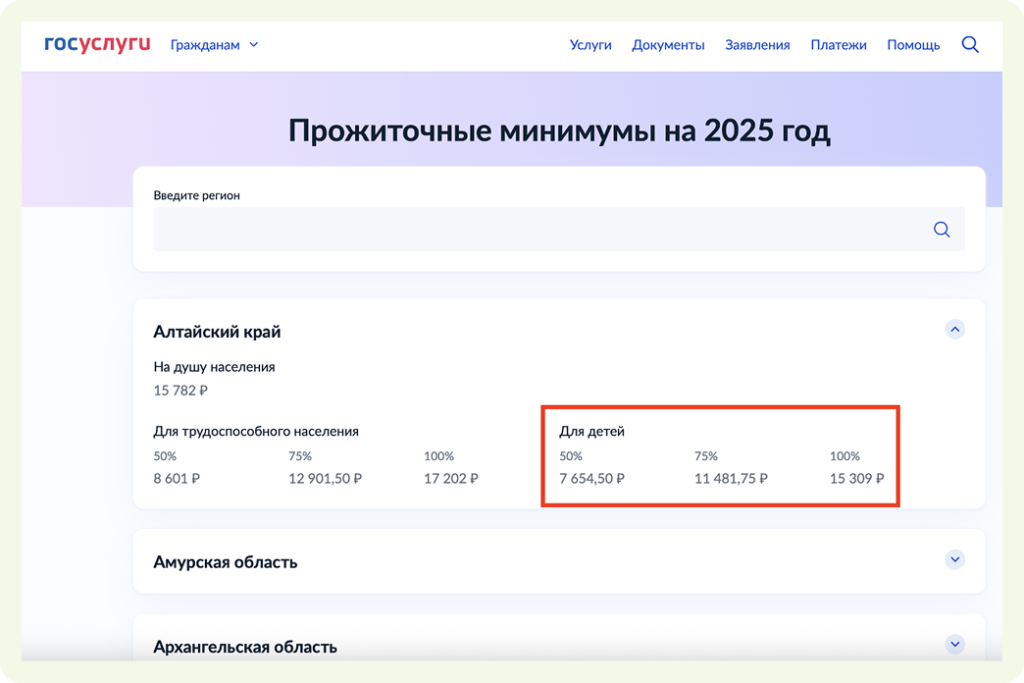Click the magnifier icon inside region field
Image resolution: width=1024 pixels, height=683 pixels.
pyautogui.click(x=941, y=229)
